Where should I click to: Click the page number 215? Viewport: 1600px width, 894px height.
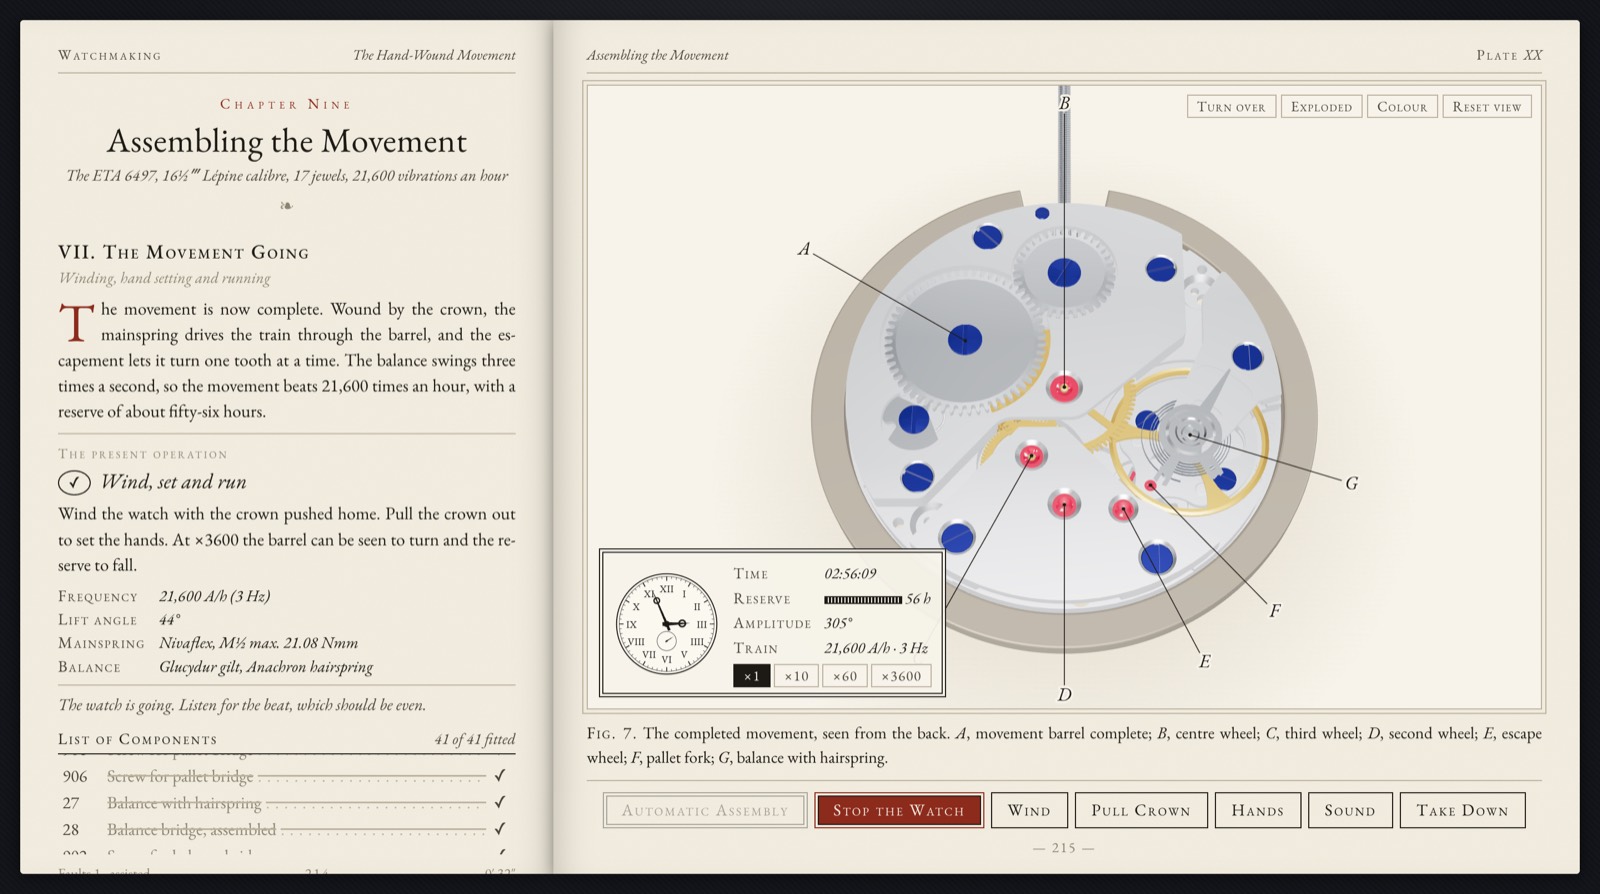pyautogui.click(x=1064, y=847)
